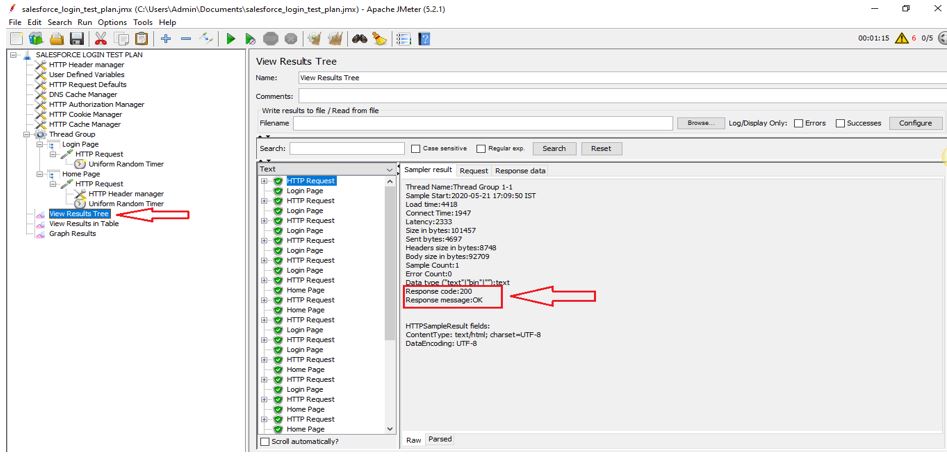The image size is (947, 456).
Task: Click the Search button
Action: coord(554,149)
